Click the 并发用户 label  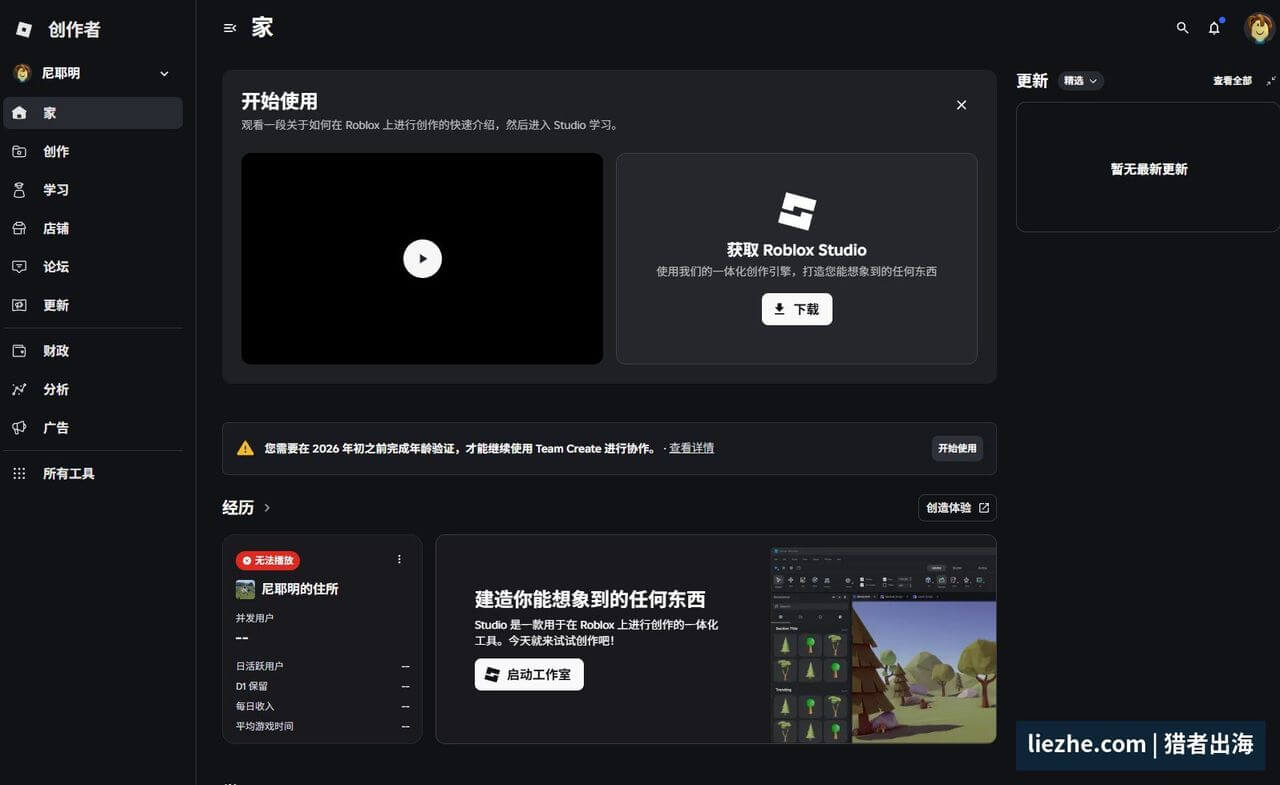point(255,618)
